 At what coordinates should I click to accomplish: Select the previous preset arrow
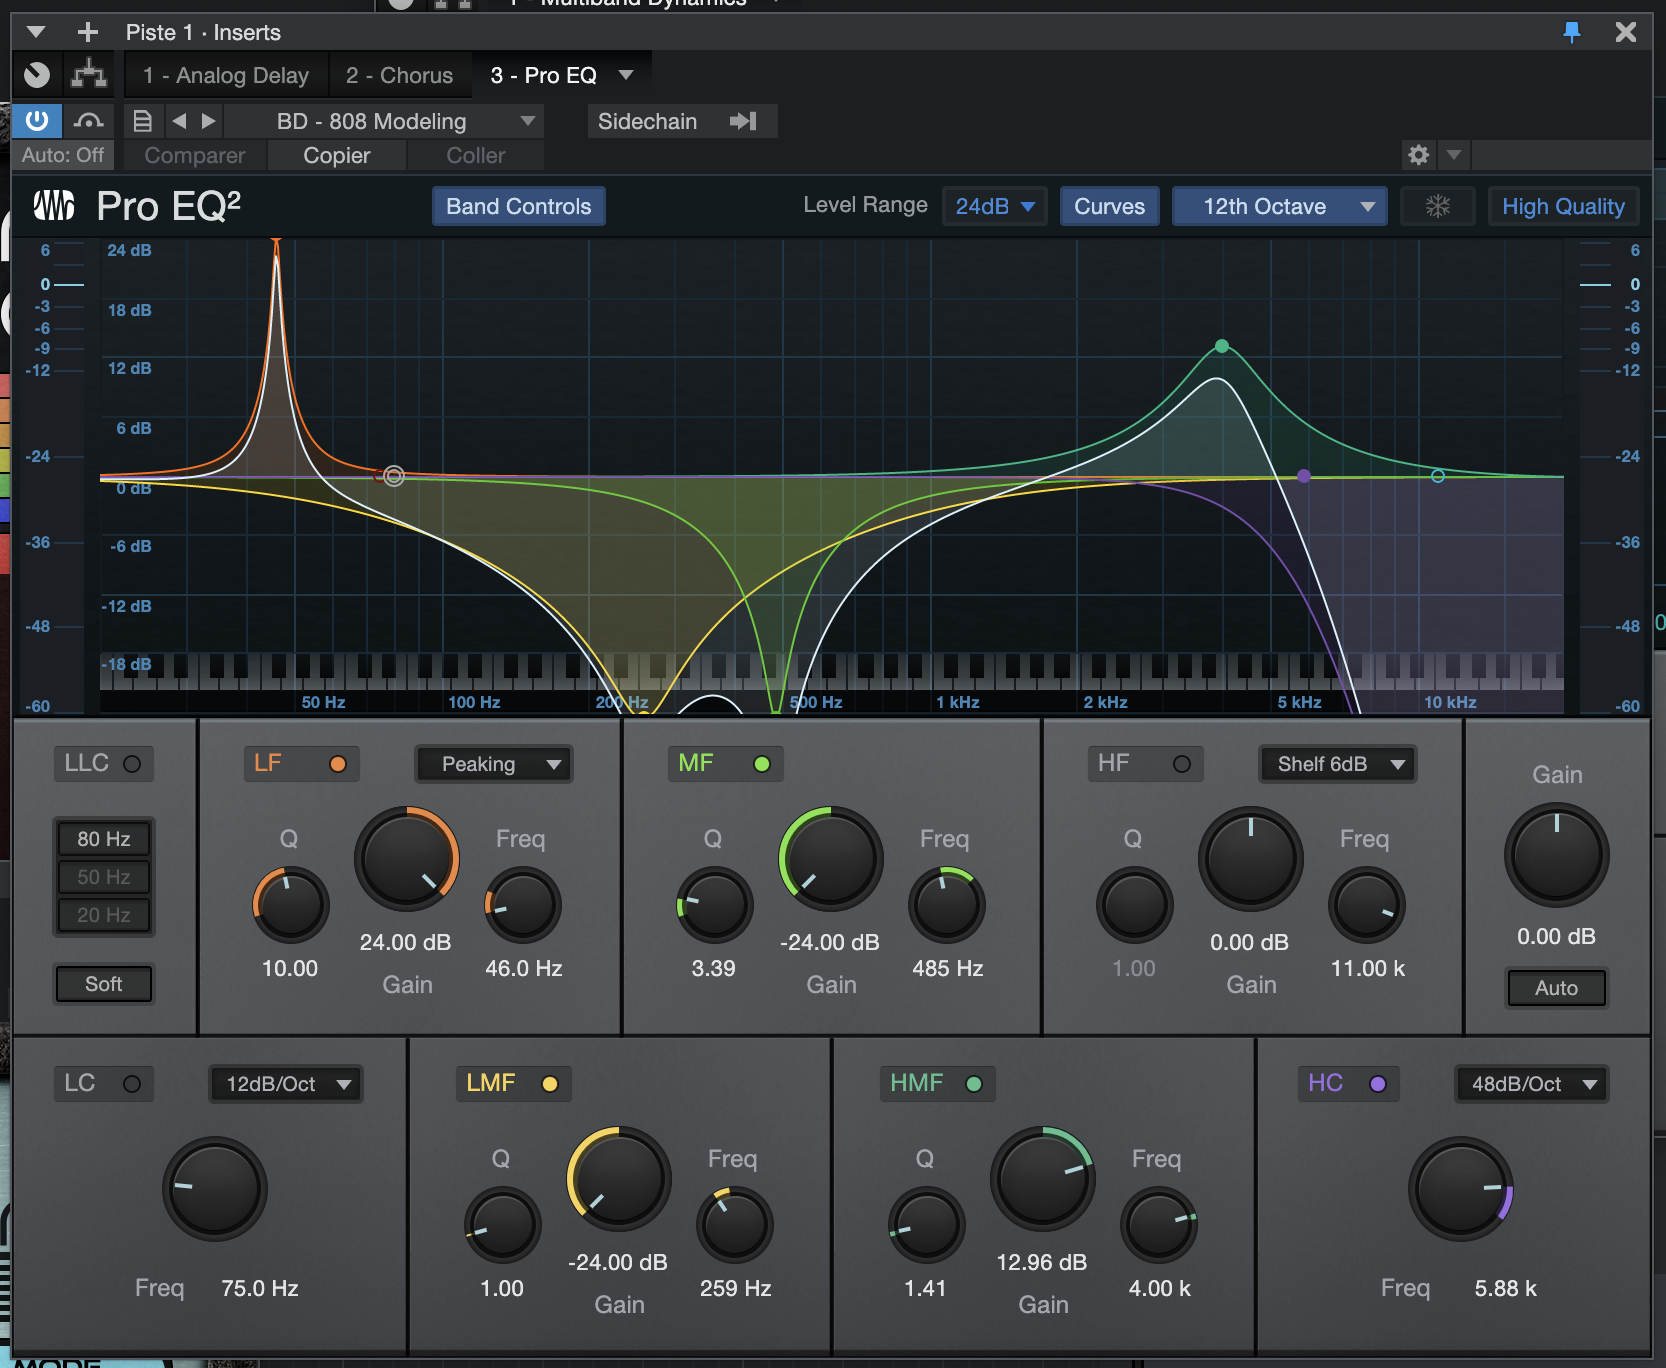(x=179, y=121)
